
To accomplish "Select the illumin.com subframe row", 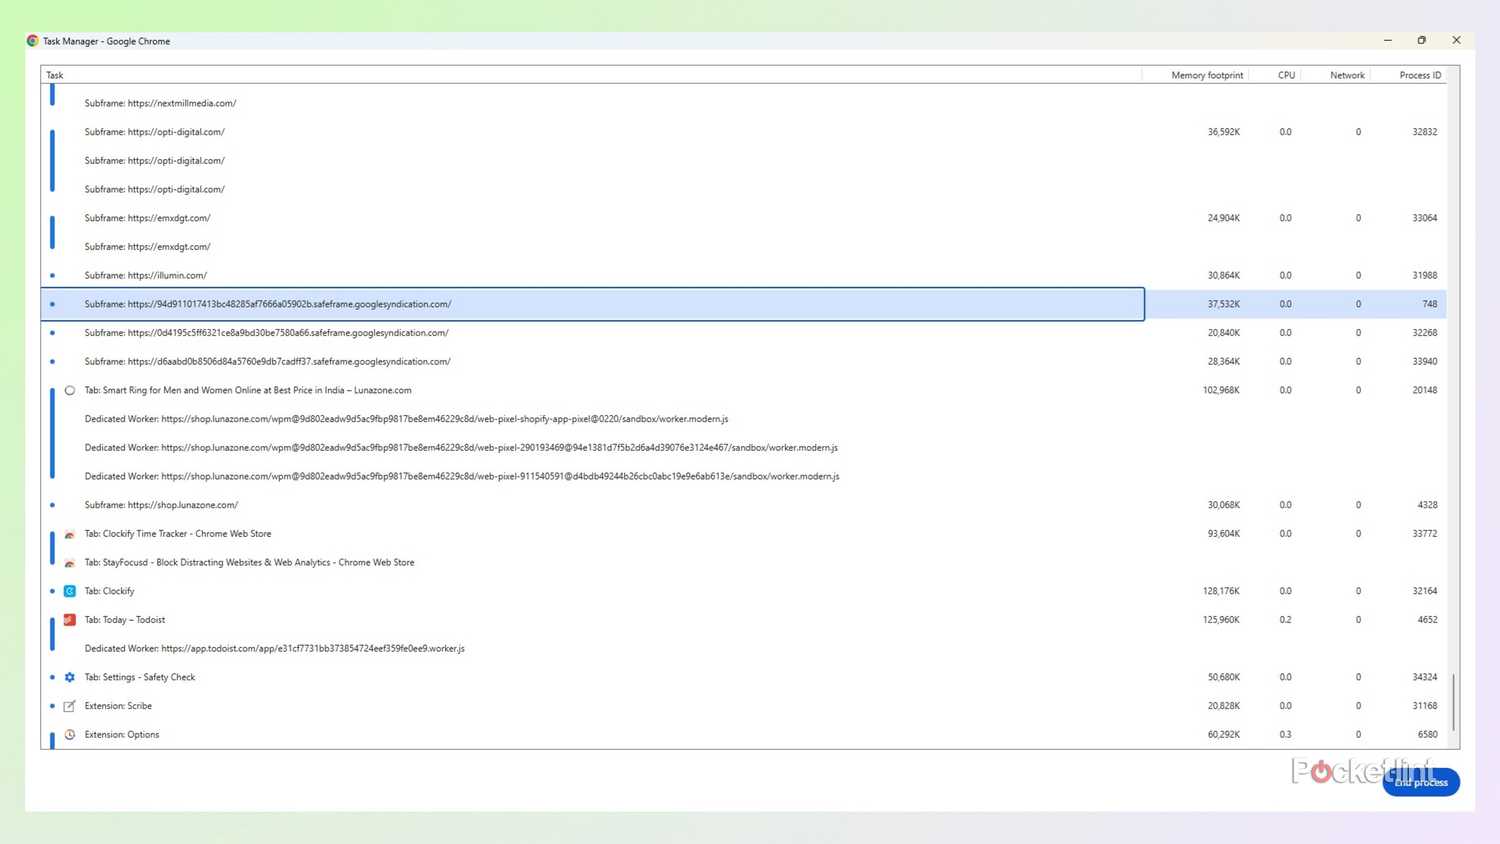I will pos(743,275).
